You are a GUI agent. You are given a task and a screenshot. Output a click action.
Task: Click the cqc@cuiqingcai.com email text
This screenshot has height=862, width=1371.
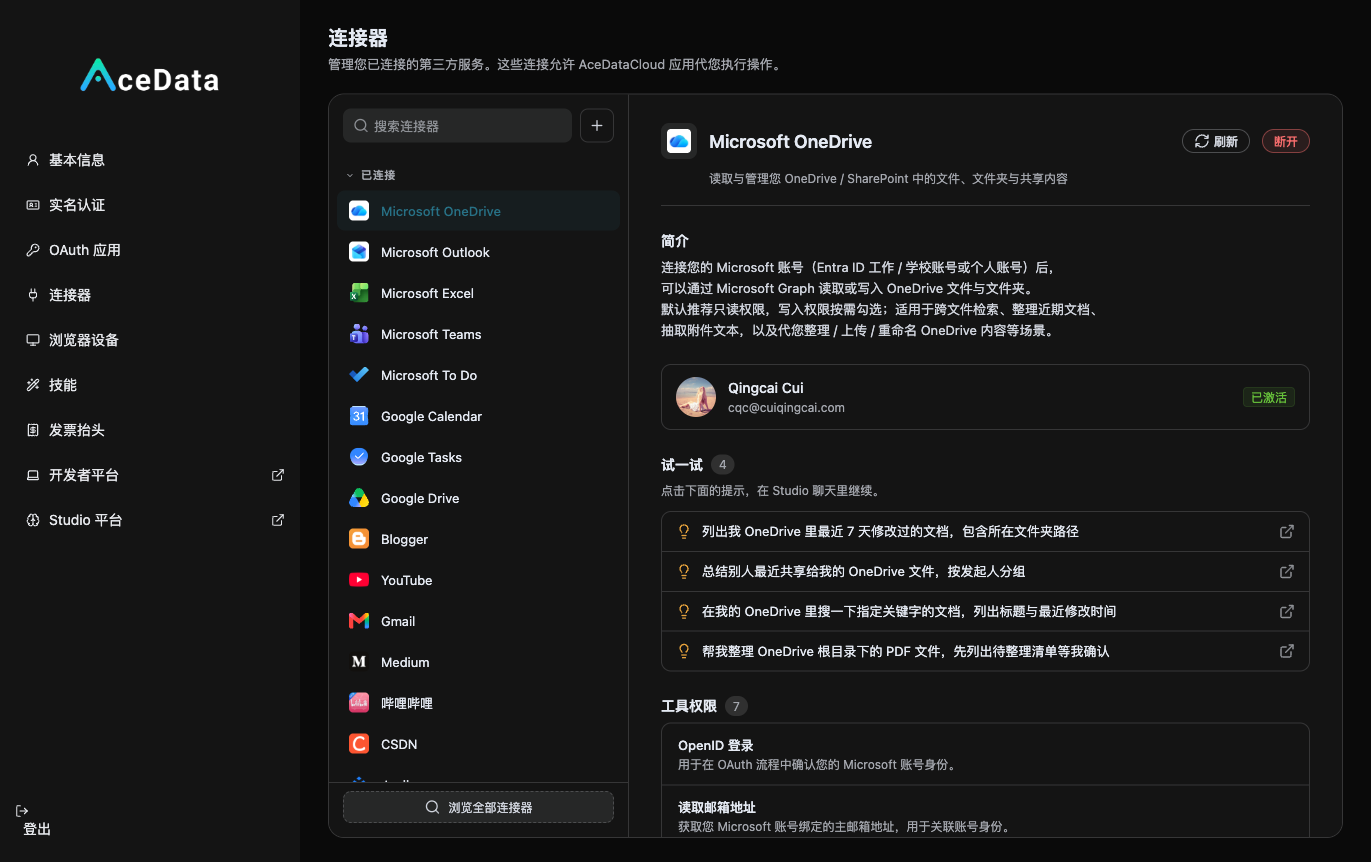coord(786,408)
